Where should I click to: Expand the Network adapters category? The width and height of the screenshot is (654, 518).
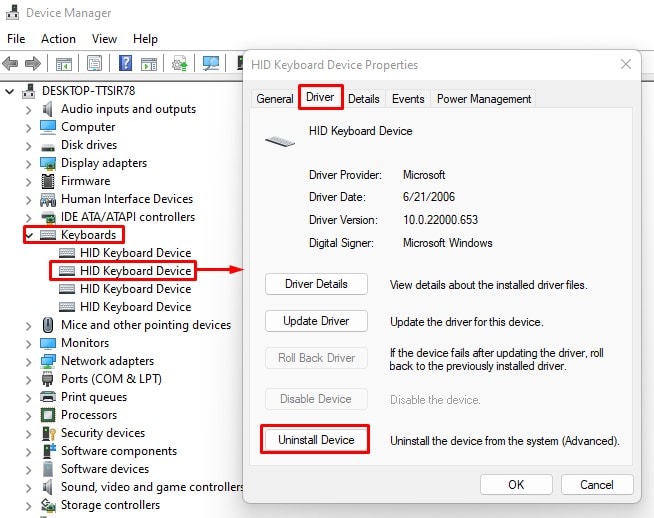[28, 361]
